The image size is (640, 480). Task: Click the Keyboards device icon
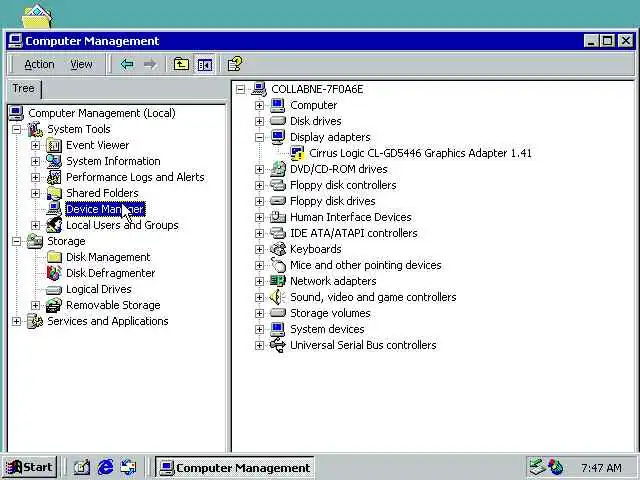pyautogui.click(x=278, y=249)
